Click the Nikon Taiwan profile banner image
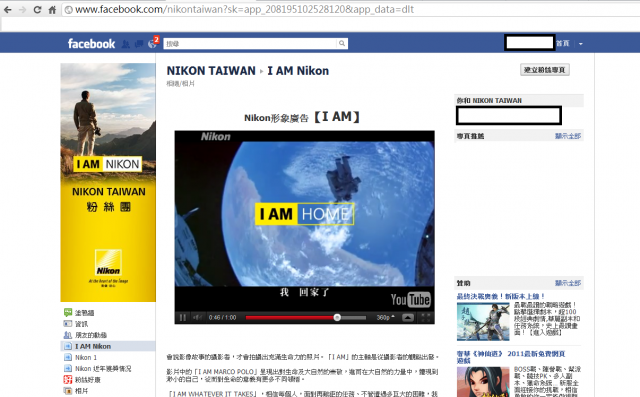The image size is (640, 397). pyautogui.click(x=108, y=182)
